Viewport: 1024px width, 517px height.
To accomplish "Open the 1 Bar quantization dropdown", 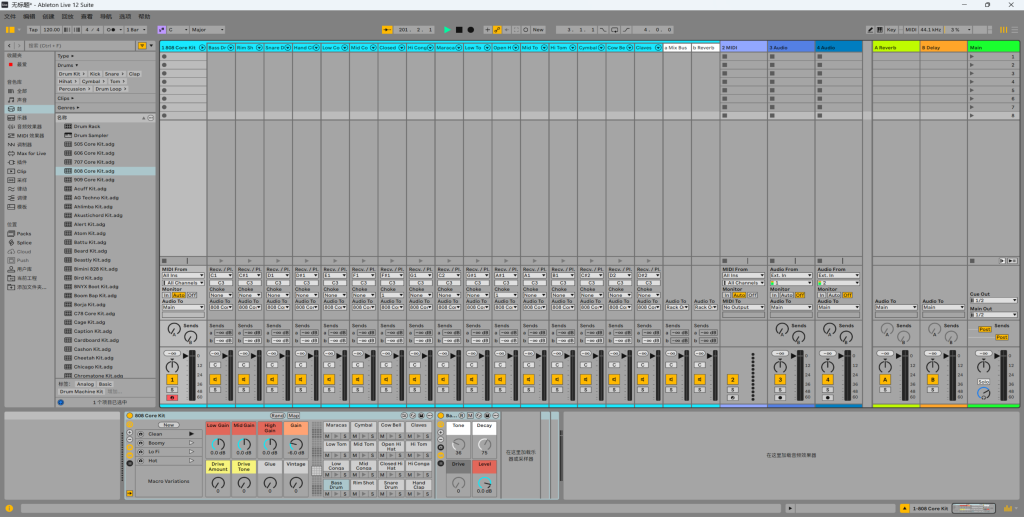I will [x=135, y=30].
